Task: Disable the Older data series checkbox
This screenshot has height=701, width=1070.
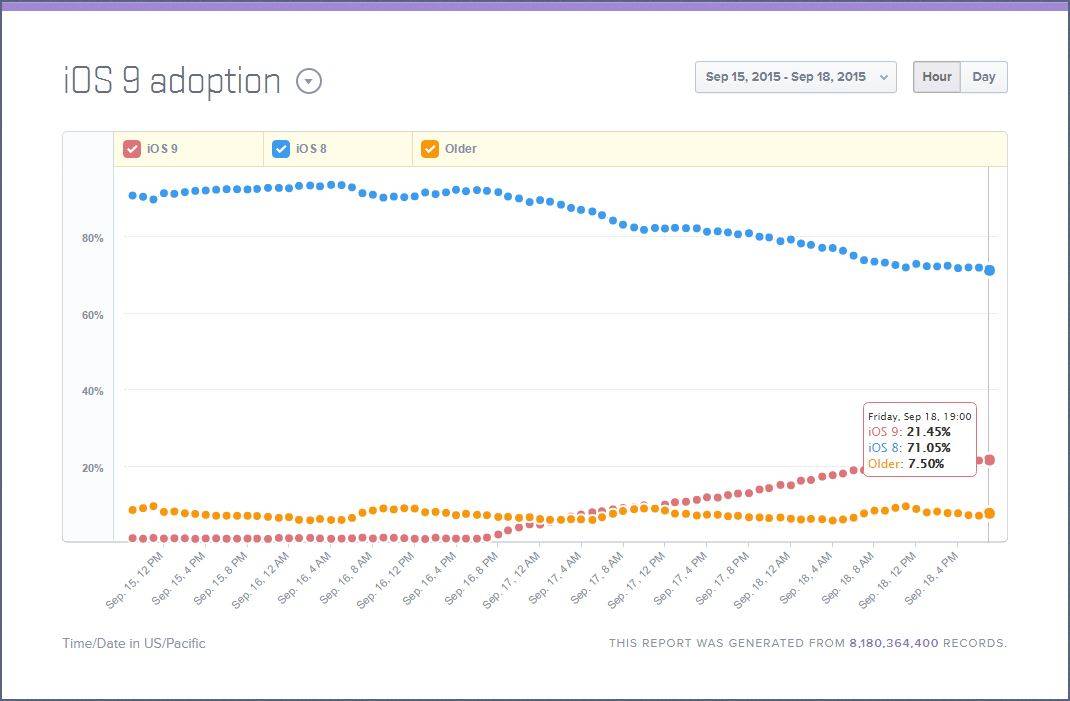Action: [430, 148]
